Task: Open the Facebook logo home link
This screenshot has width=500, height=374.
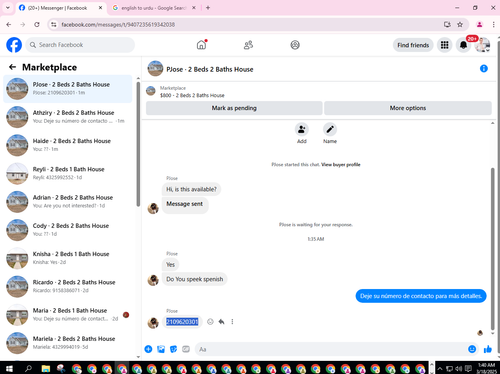Action: pyautogui.click(x=14, y=45)
